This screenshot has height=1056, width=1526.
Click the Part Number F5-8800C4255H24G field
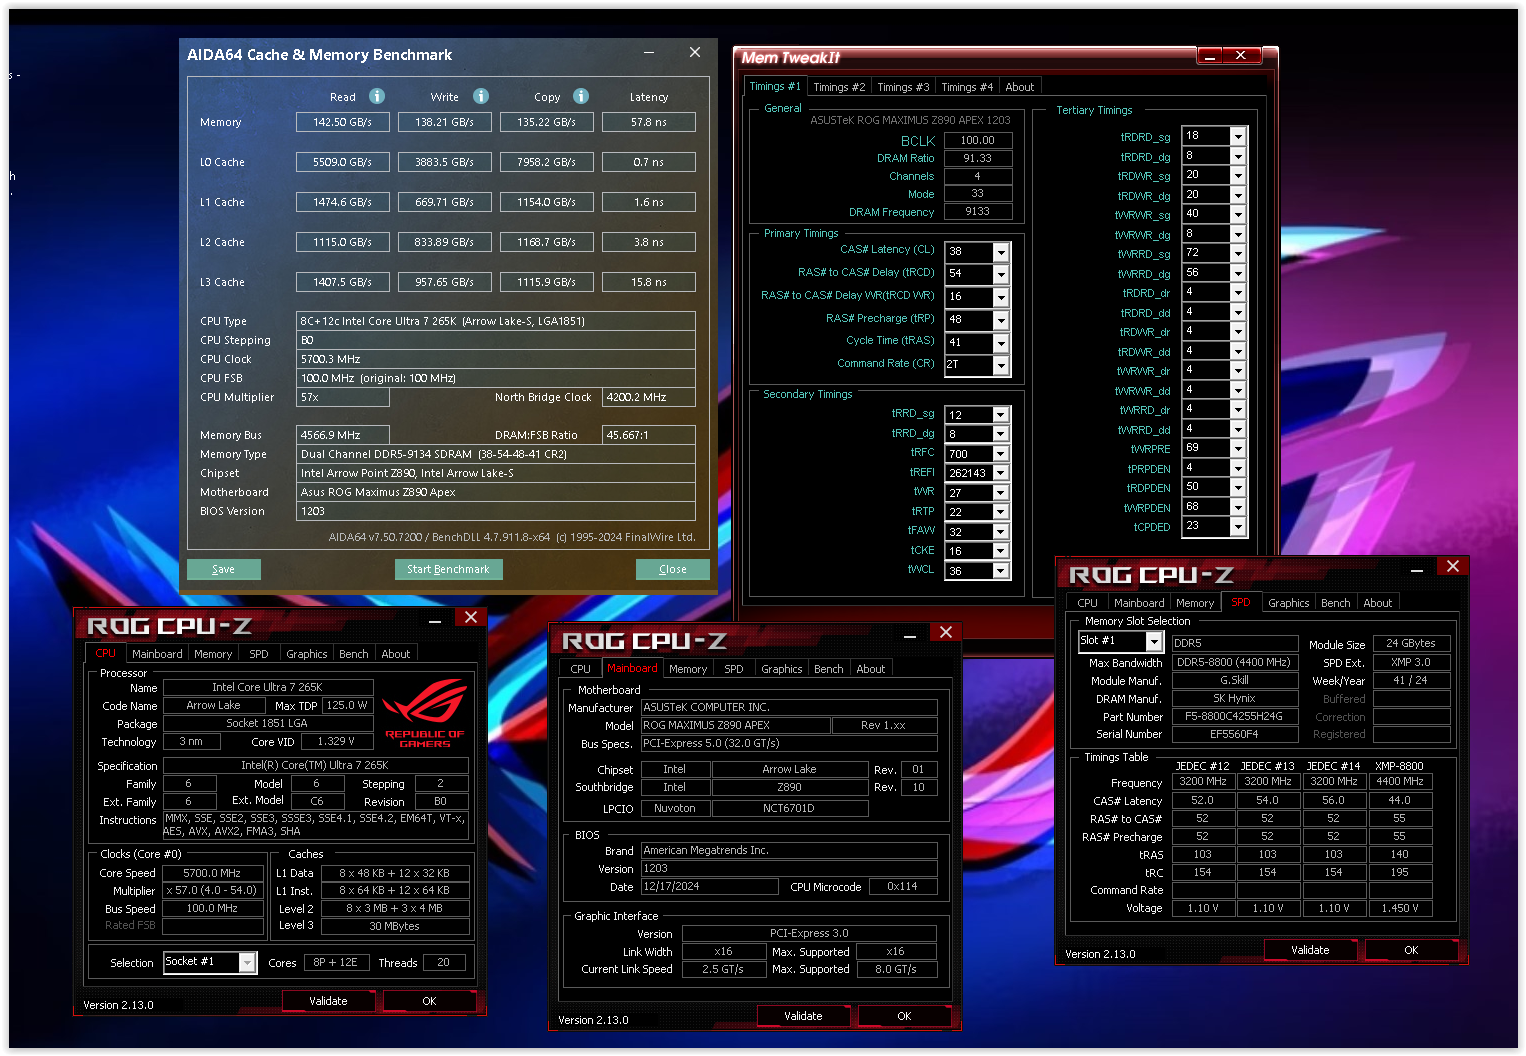[x=1234, y=716]
